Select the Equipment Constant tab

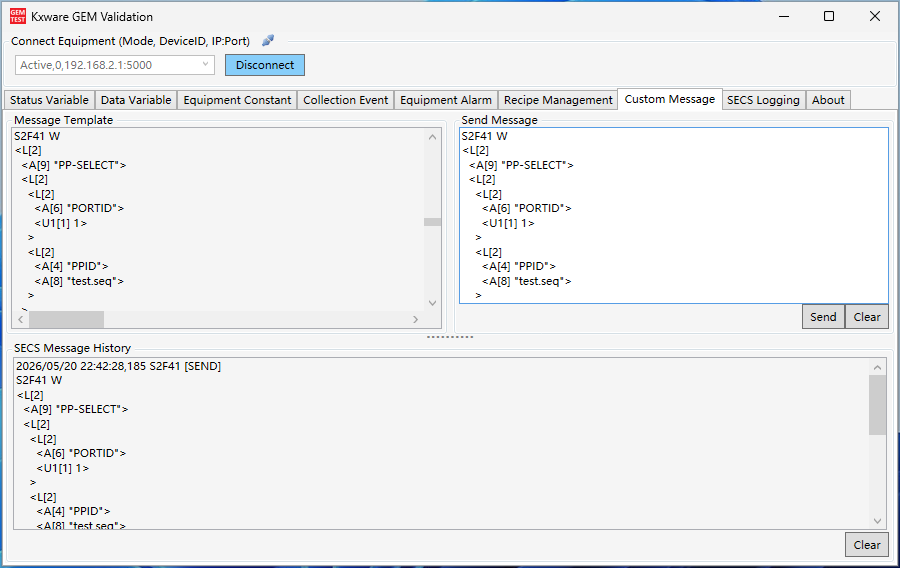point(237,100)
